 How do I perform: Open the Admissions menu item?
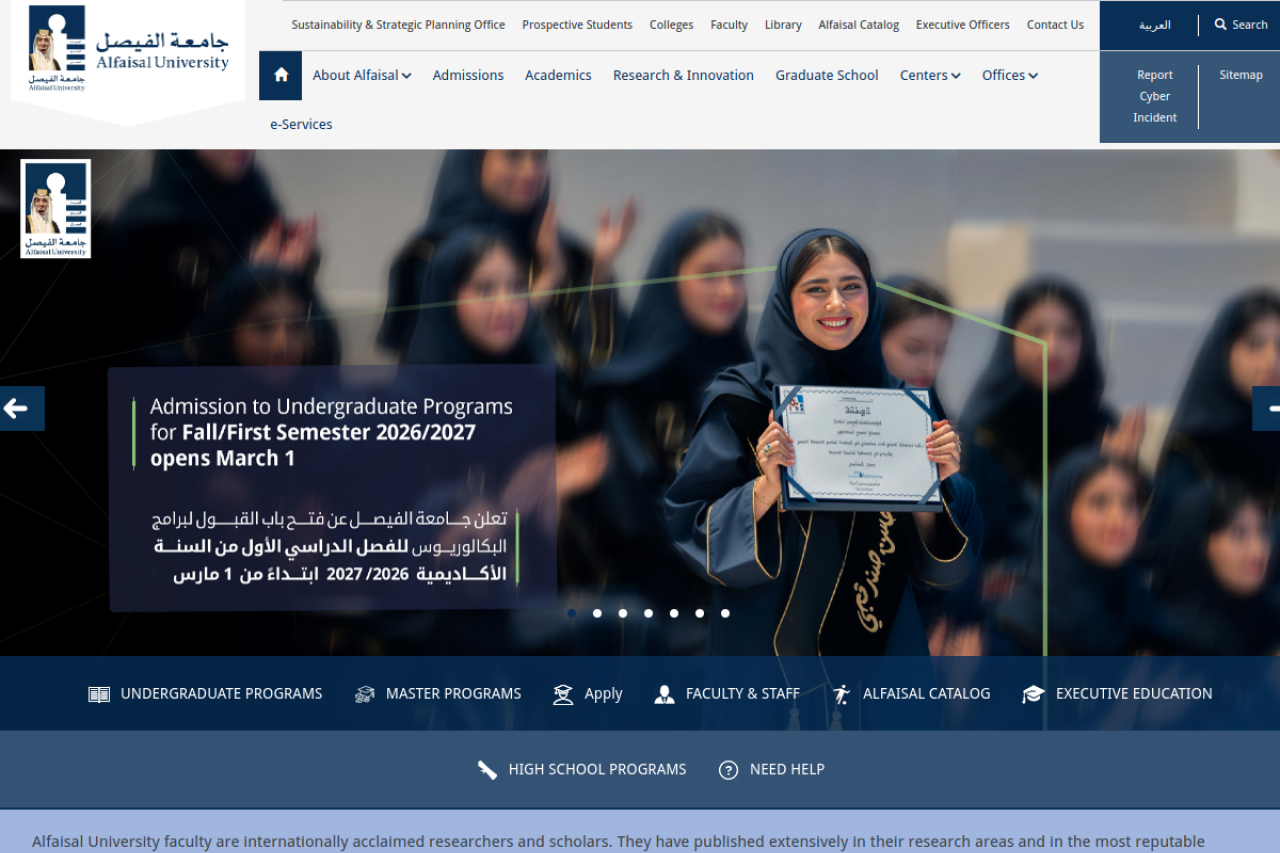[x=468, y=75]
